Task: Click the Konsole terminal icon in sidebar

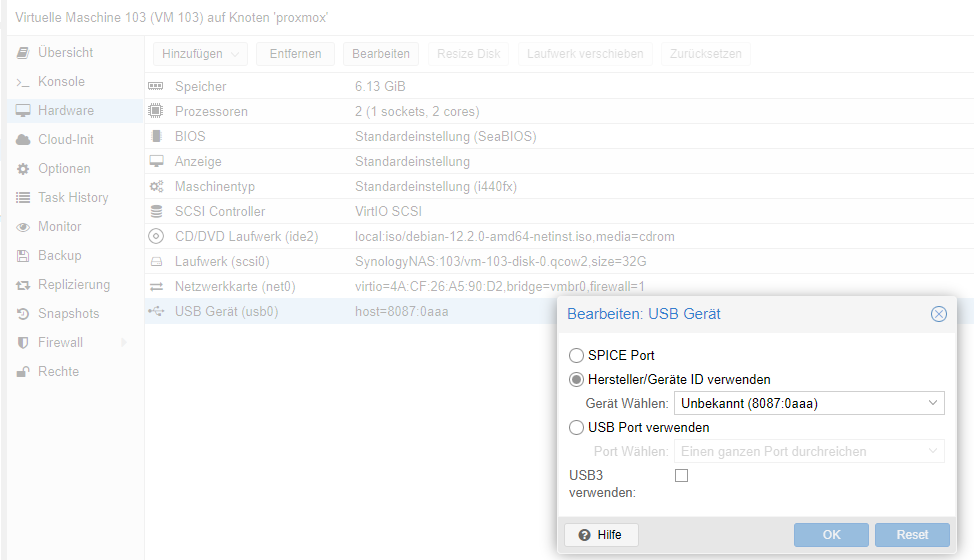Action: (23, 82)
